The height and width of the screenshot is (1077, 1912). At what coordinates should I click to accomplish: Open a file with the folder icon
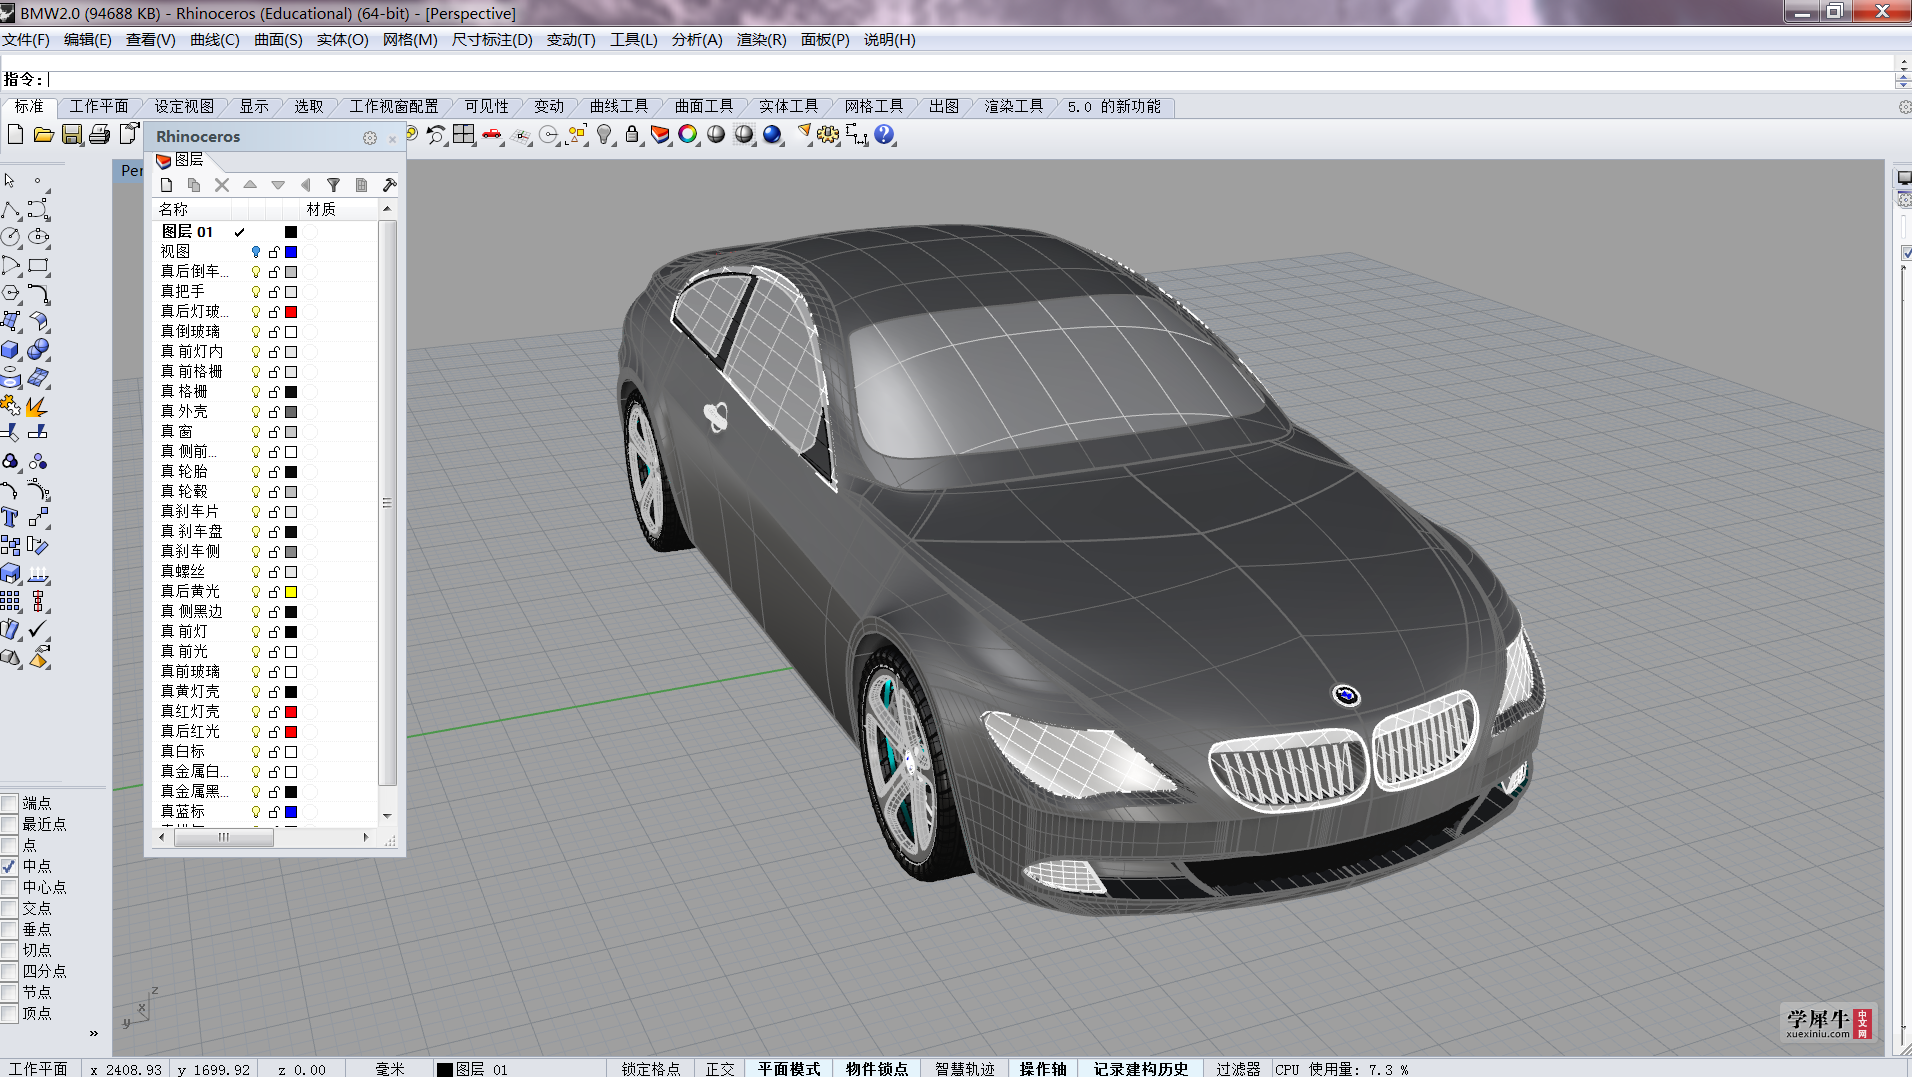coord(43,134)
